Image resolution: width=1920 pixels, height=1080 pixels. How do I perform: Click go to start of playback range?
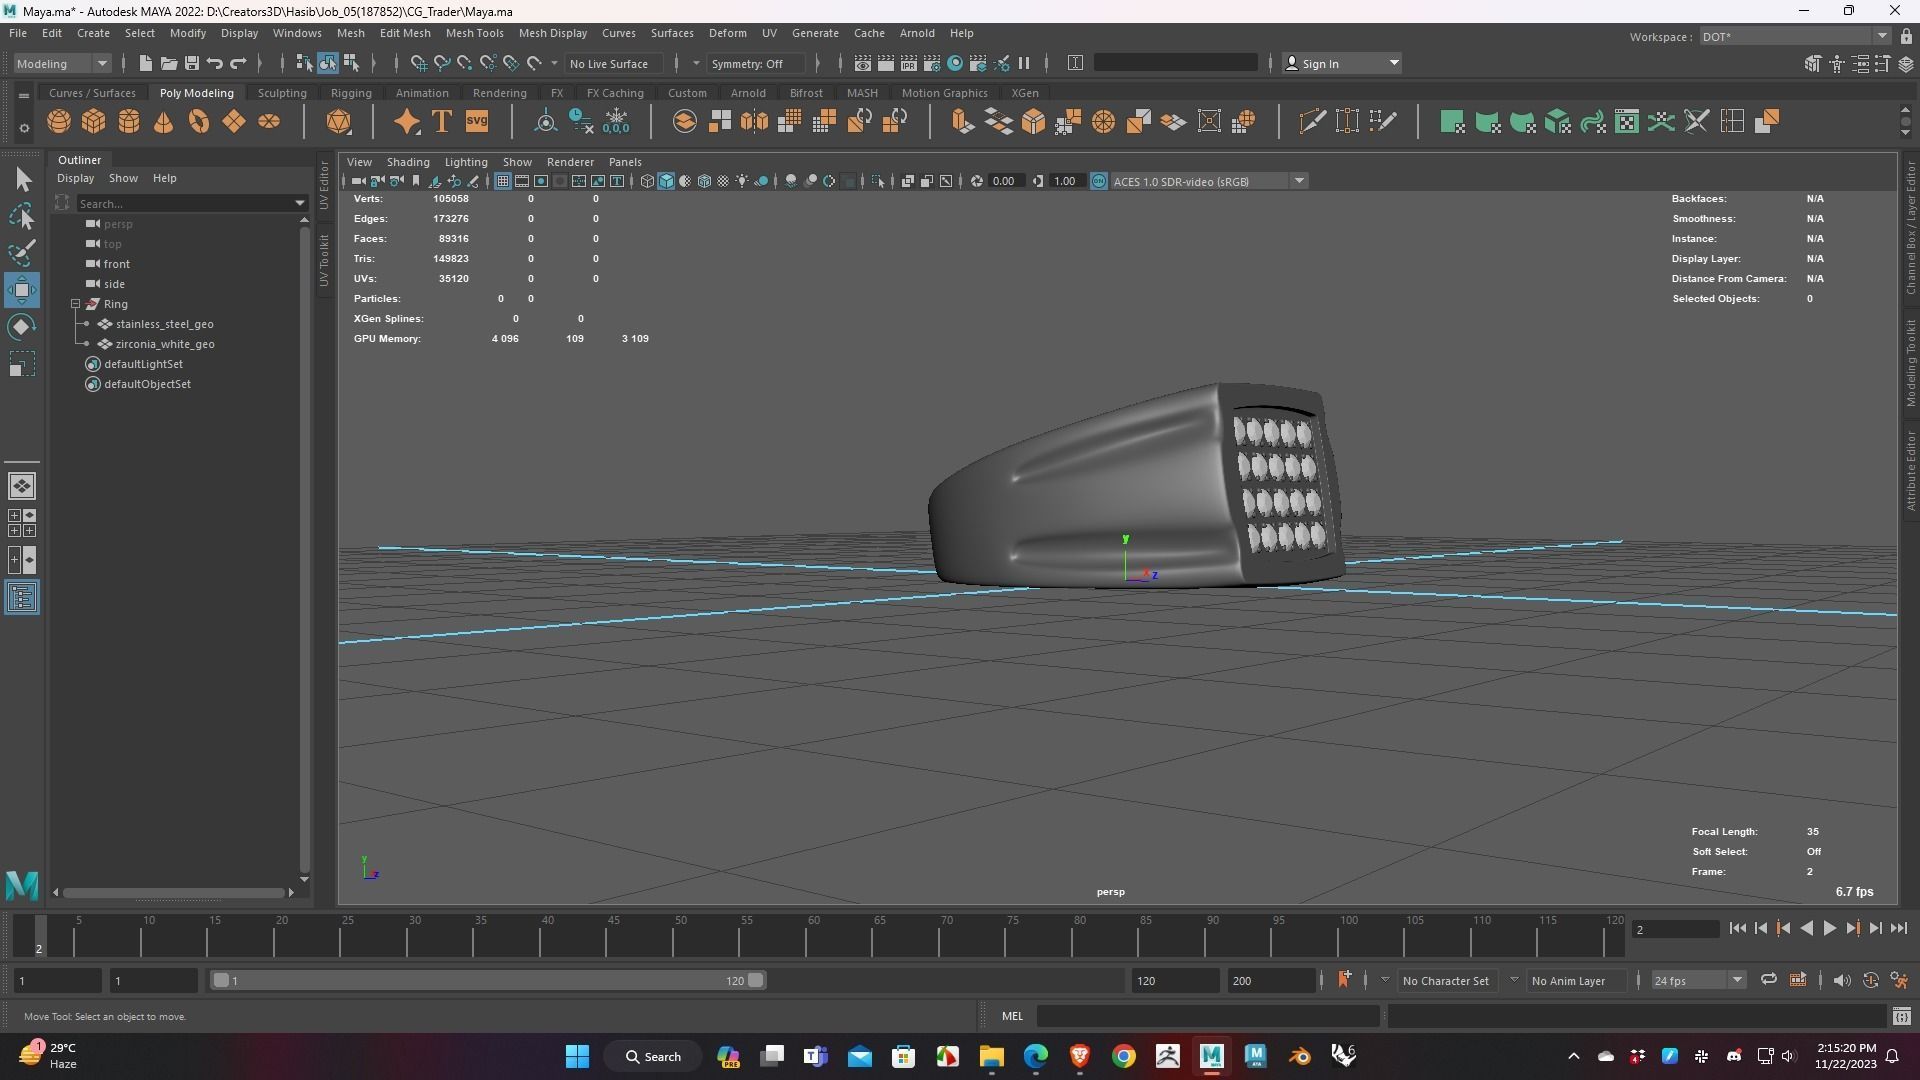(x=1737, y=928)
